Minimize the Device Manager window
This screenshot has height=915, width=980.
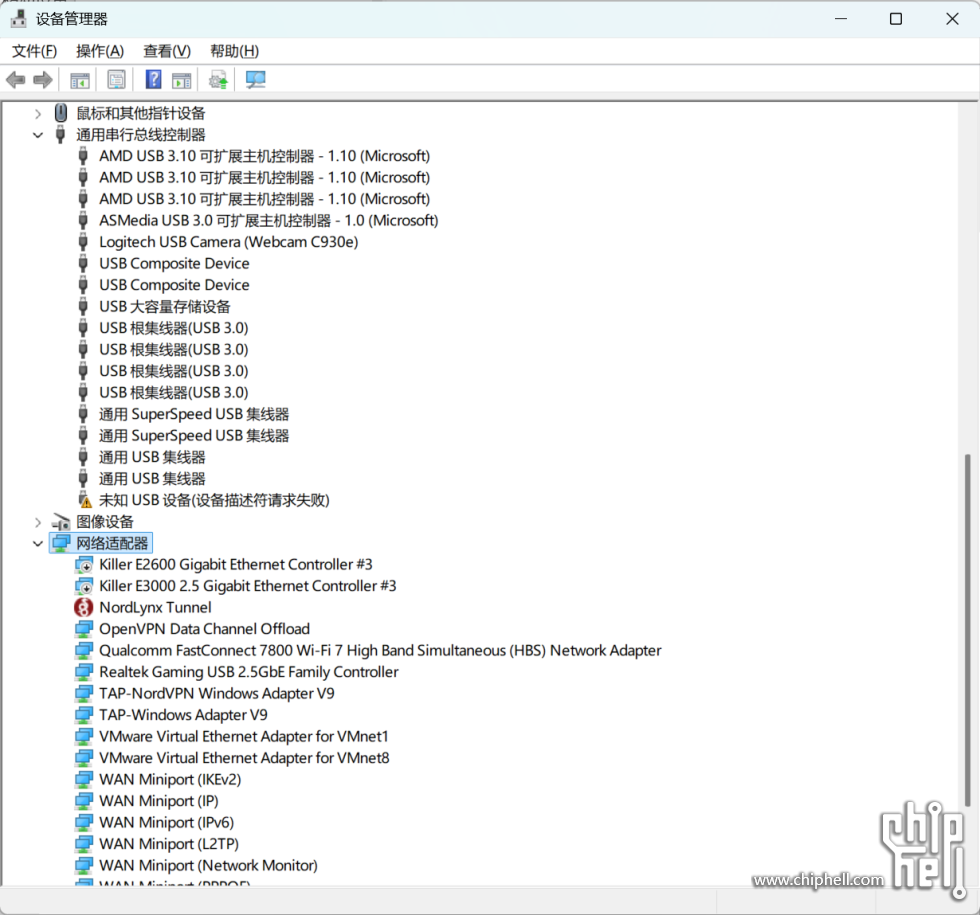(x=841, y=19)
